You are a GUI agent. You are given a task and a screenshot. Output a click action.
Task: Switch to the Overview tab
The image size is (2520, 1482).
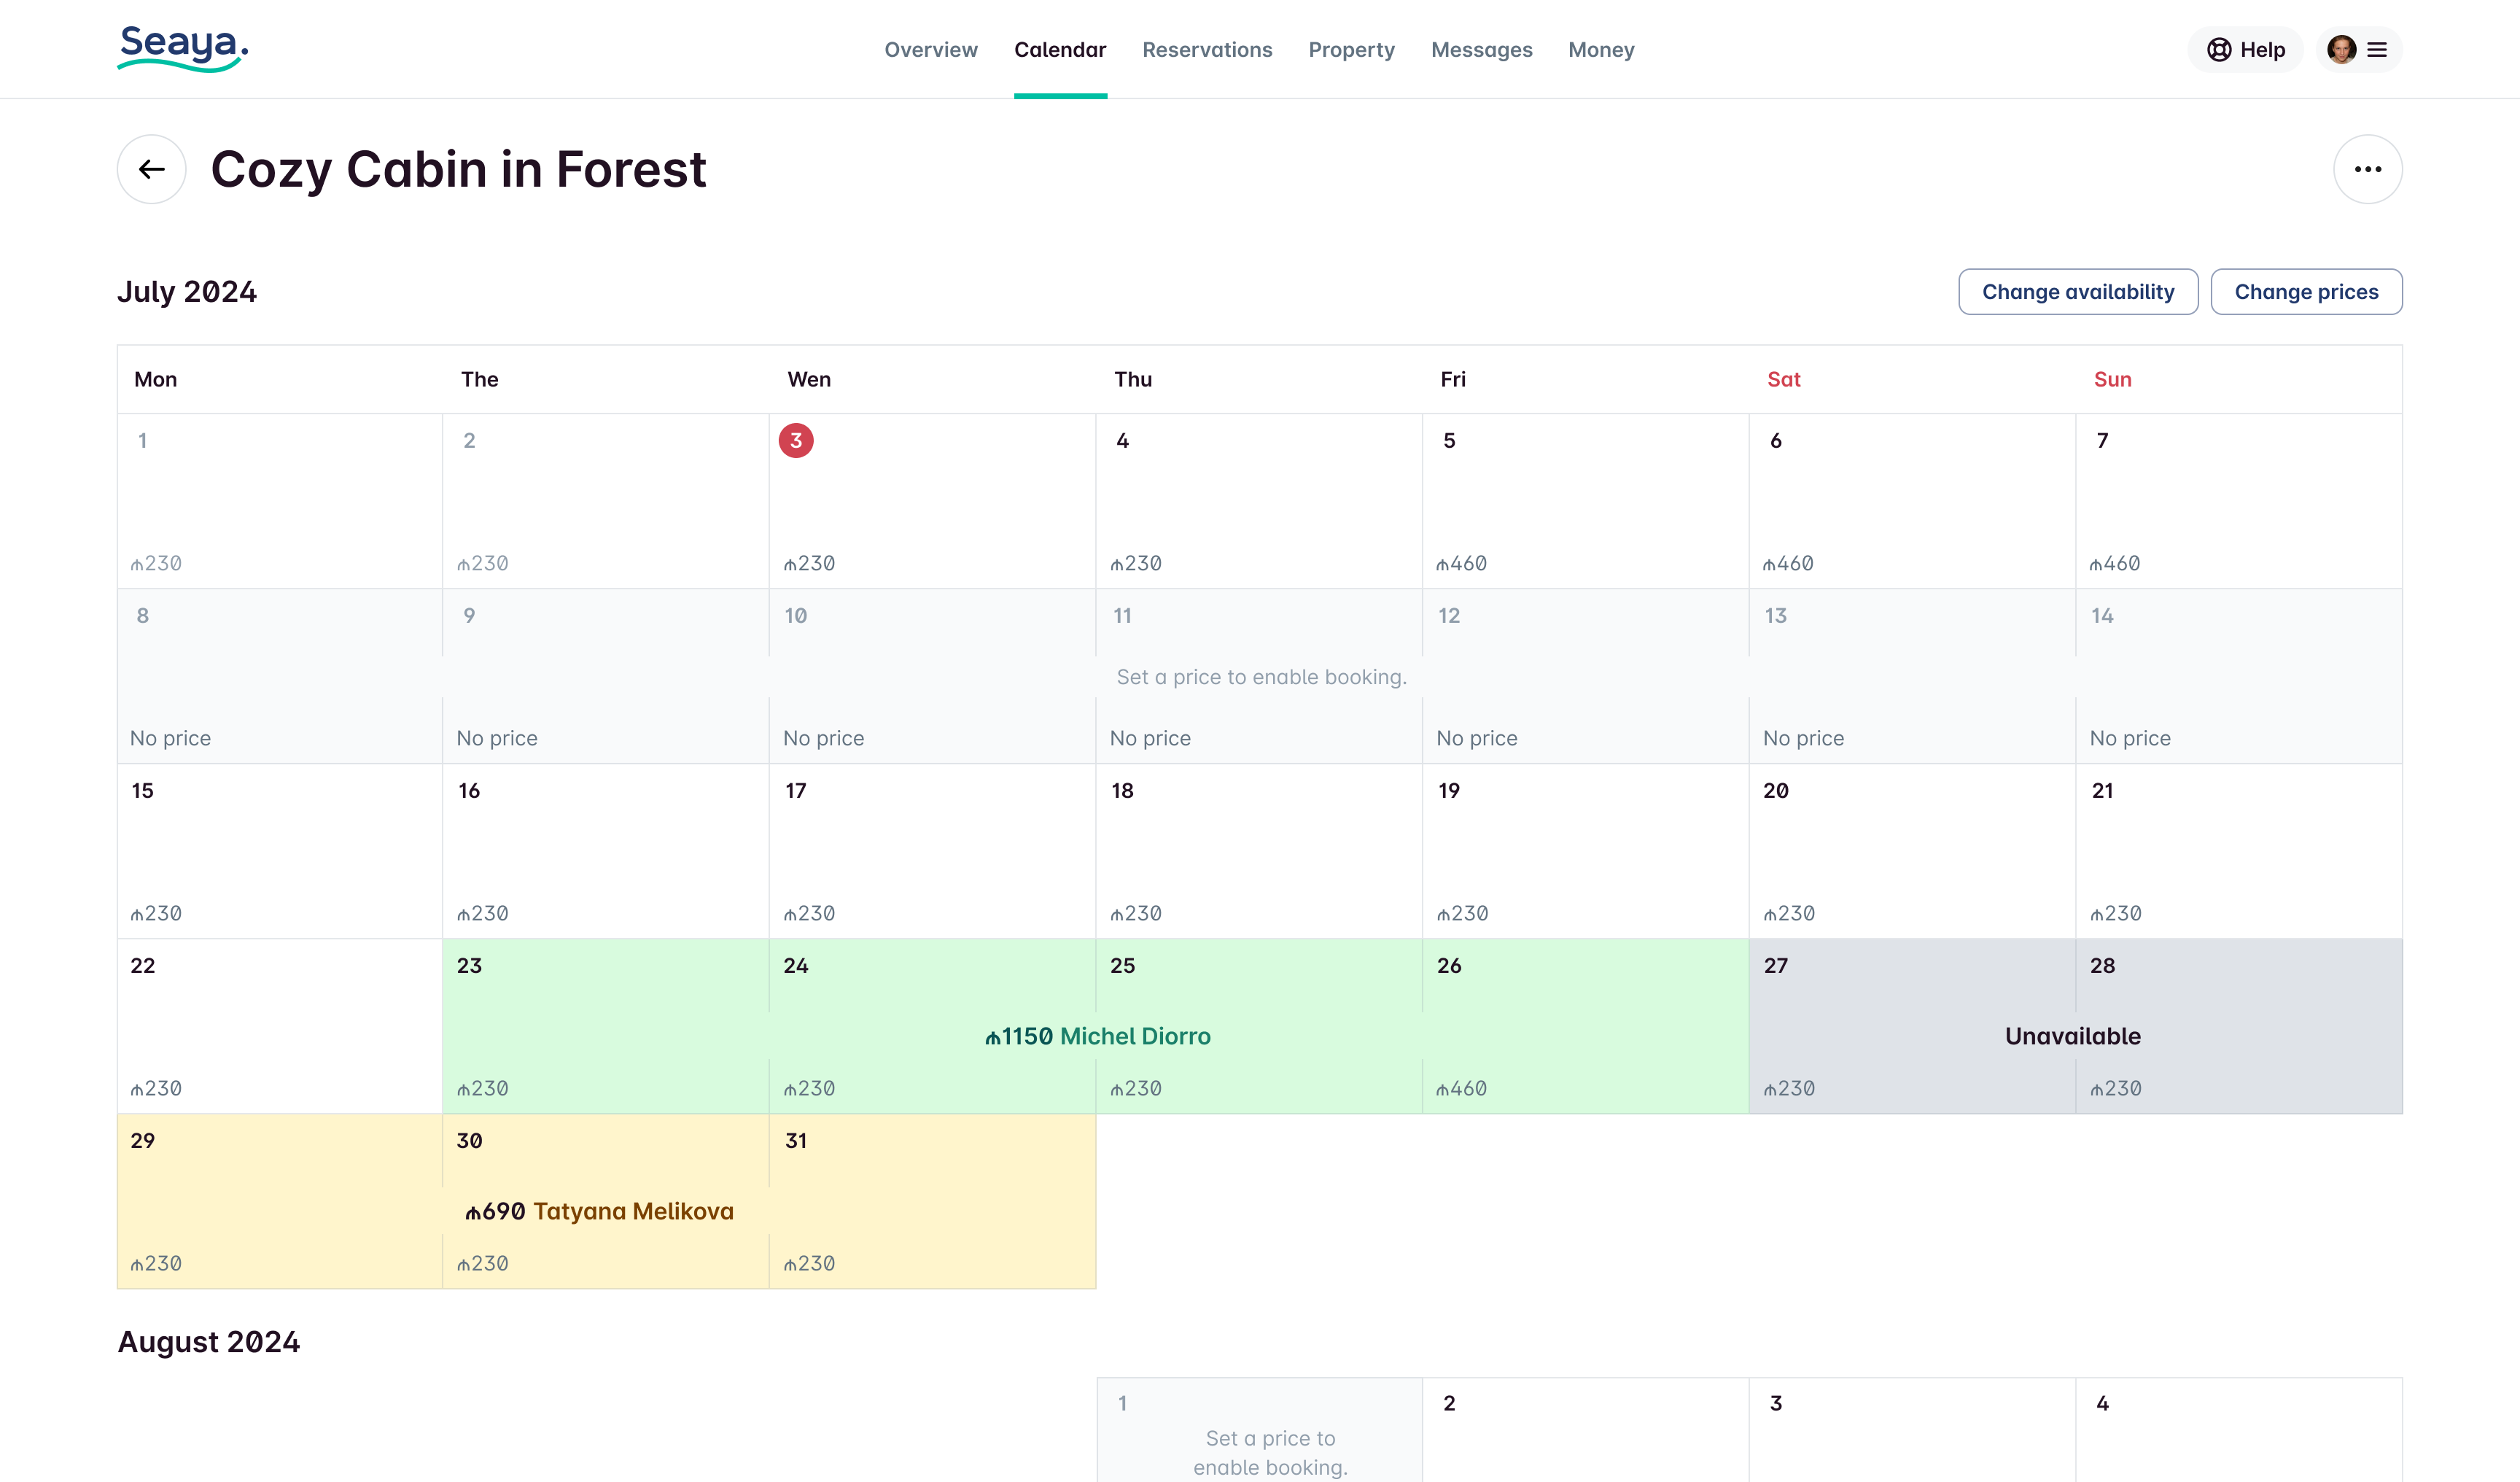pos(930,50)
